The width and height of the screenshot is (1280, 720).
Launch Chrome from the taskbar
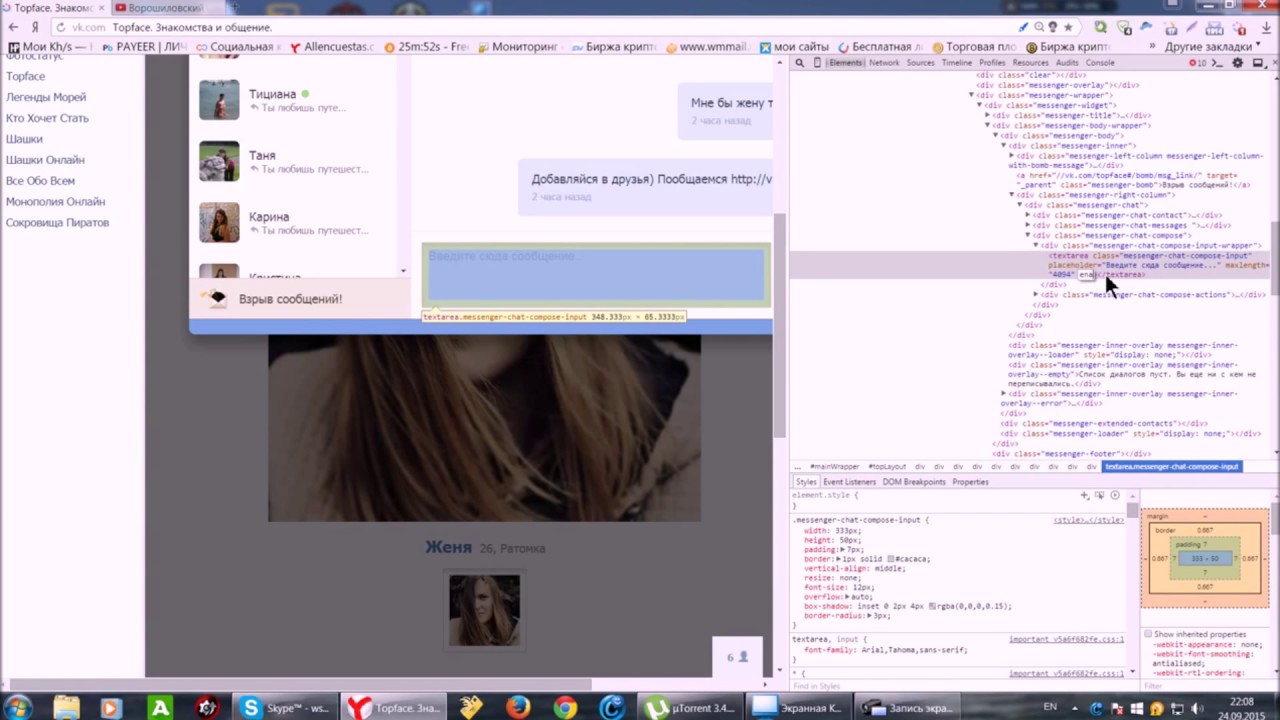tap(565, 707)
